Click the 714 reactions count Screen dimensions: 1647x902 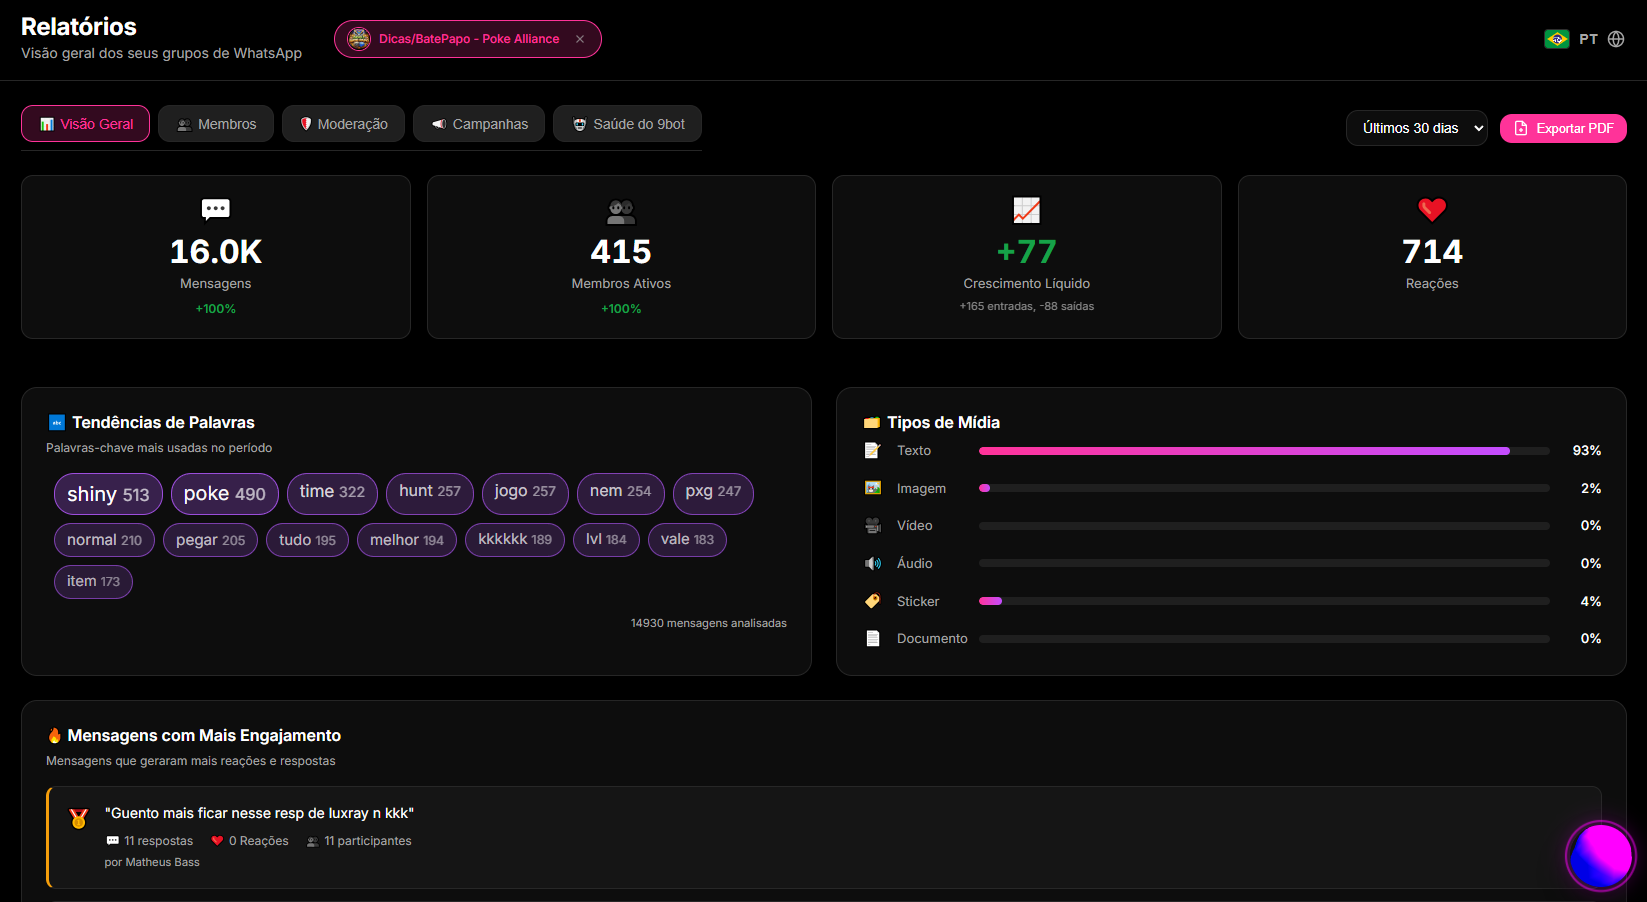(x=1432, y=252)
